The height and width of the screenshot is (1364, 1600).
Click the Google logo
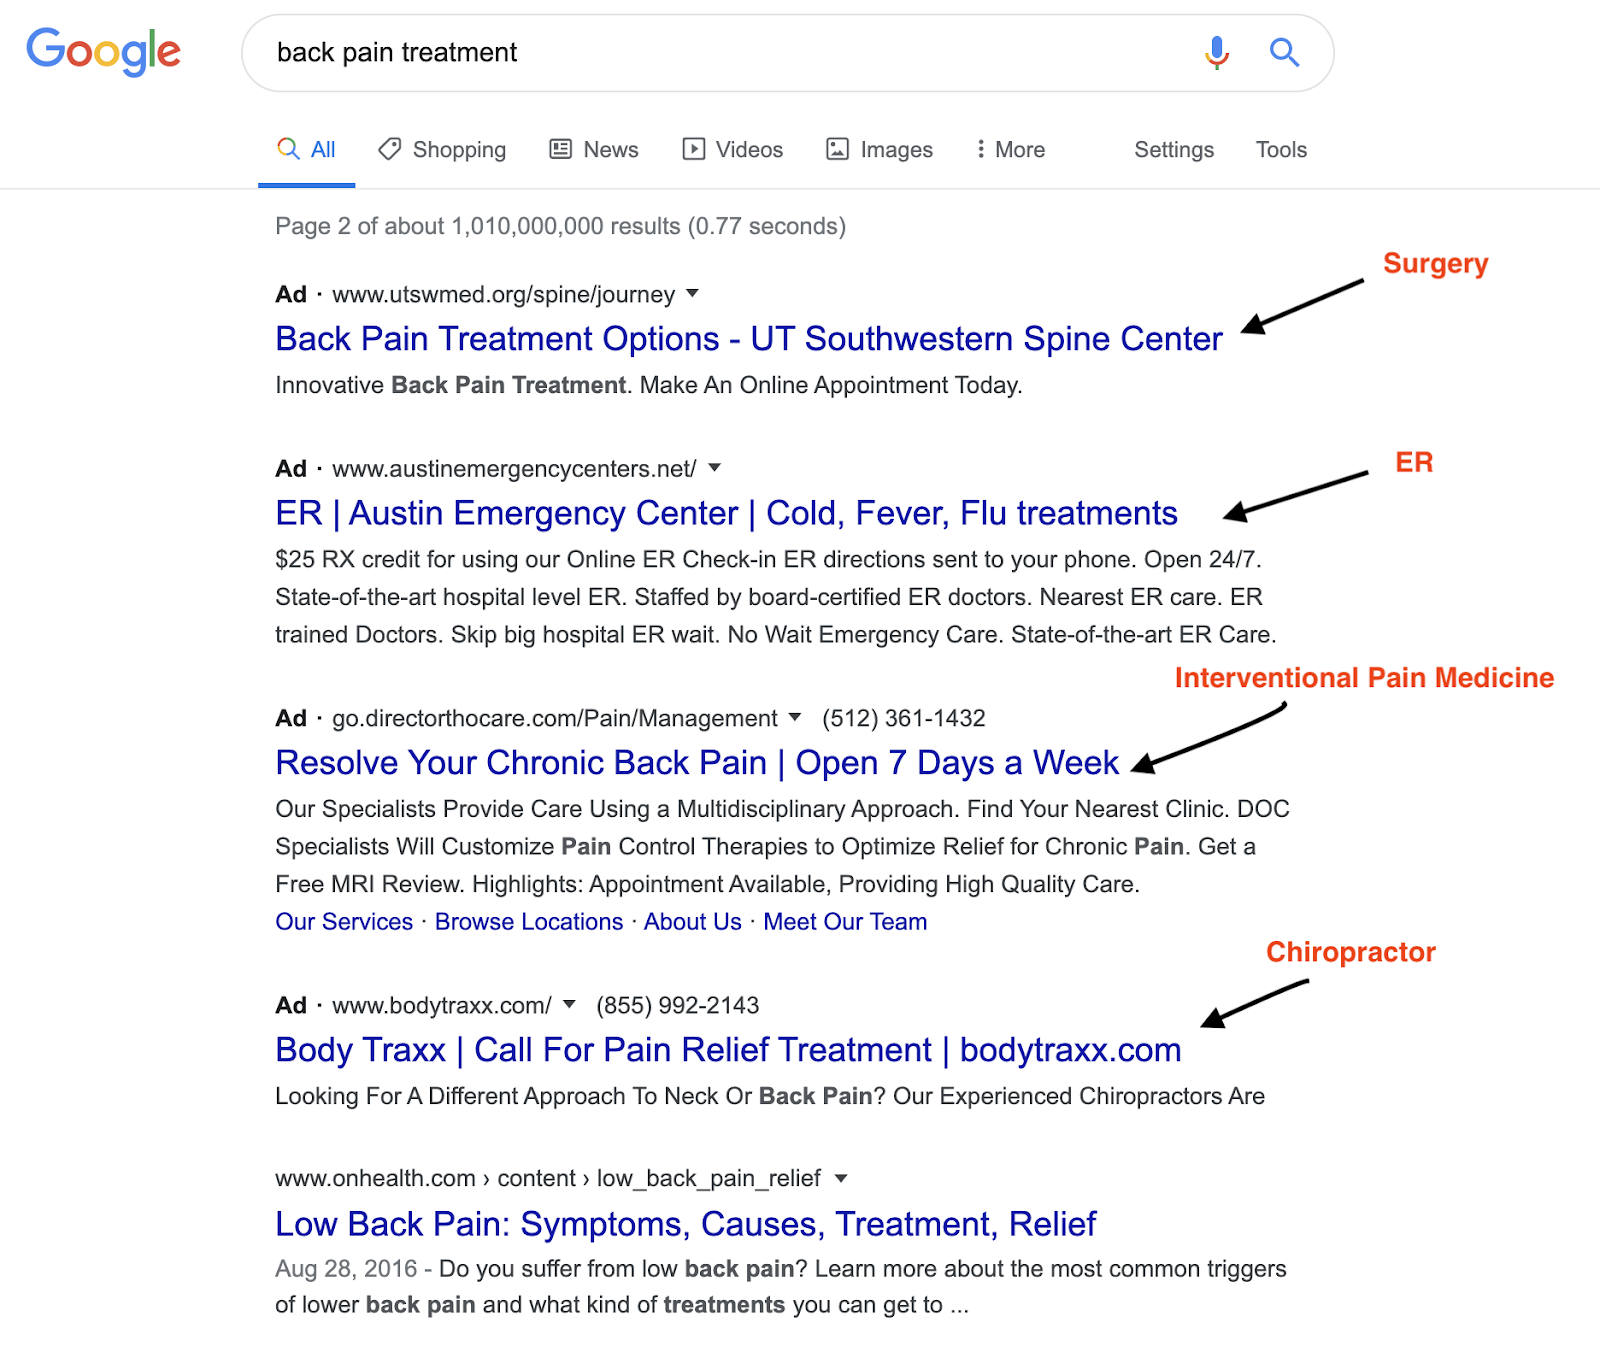(103, 52)
